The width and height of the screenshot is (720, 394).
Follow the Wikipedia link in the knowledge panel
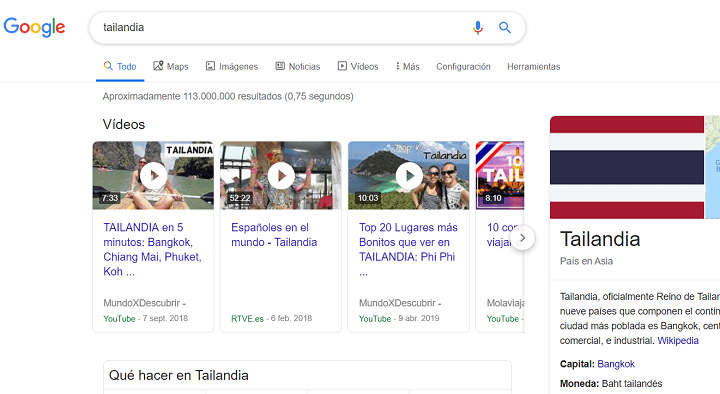(x=678, y=340)
